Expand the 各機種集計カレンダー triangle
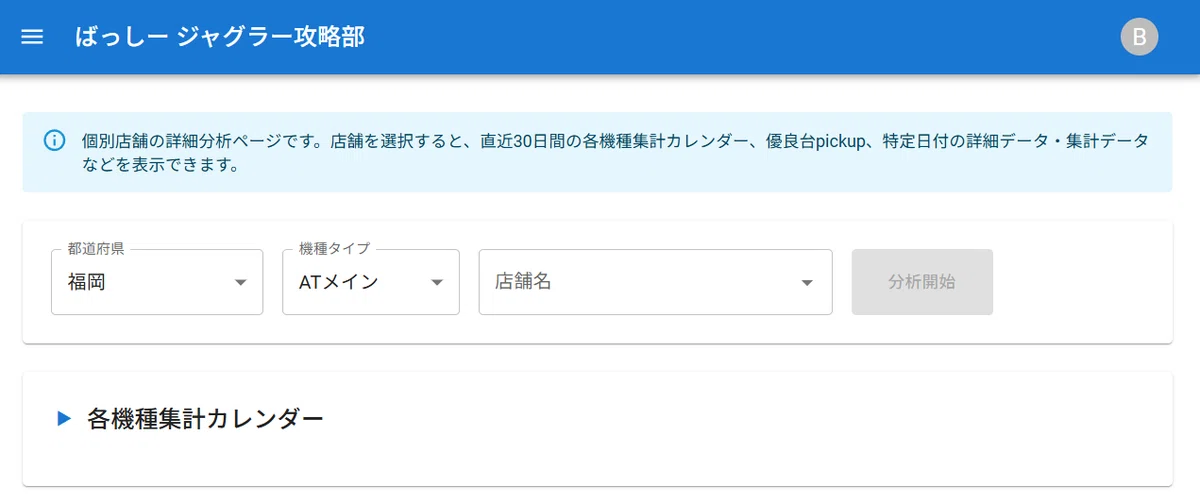 [x=64, y=419]
